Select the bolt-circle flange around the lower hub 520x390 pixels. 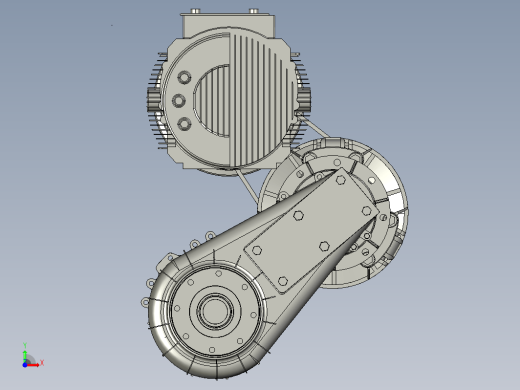(x=215, y=311)
